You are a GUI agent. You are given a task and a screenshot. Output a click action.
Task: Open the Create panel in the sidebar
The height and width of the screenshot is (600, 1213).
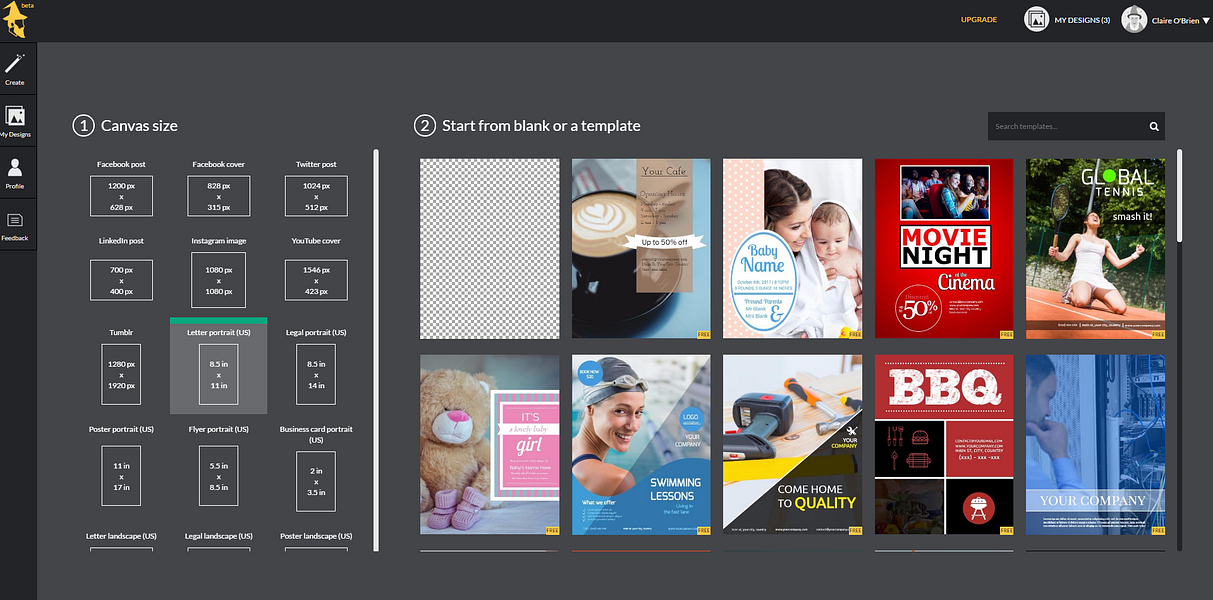(16, 68)
